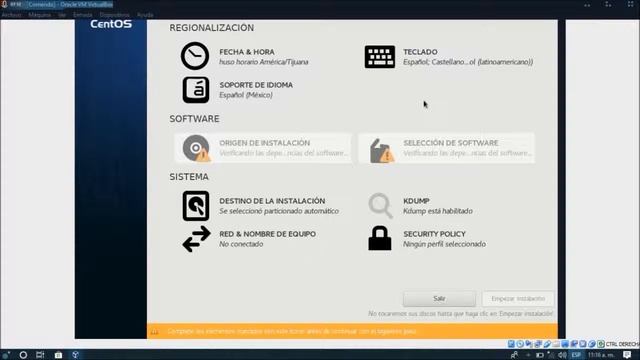Open the Máquina menu in VirtualBox

point(40,15)
